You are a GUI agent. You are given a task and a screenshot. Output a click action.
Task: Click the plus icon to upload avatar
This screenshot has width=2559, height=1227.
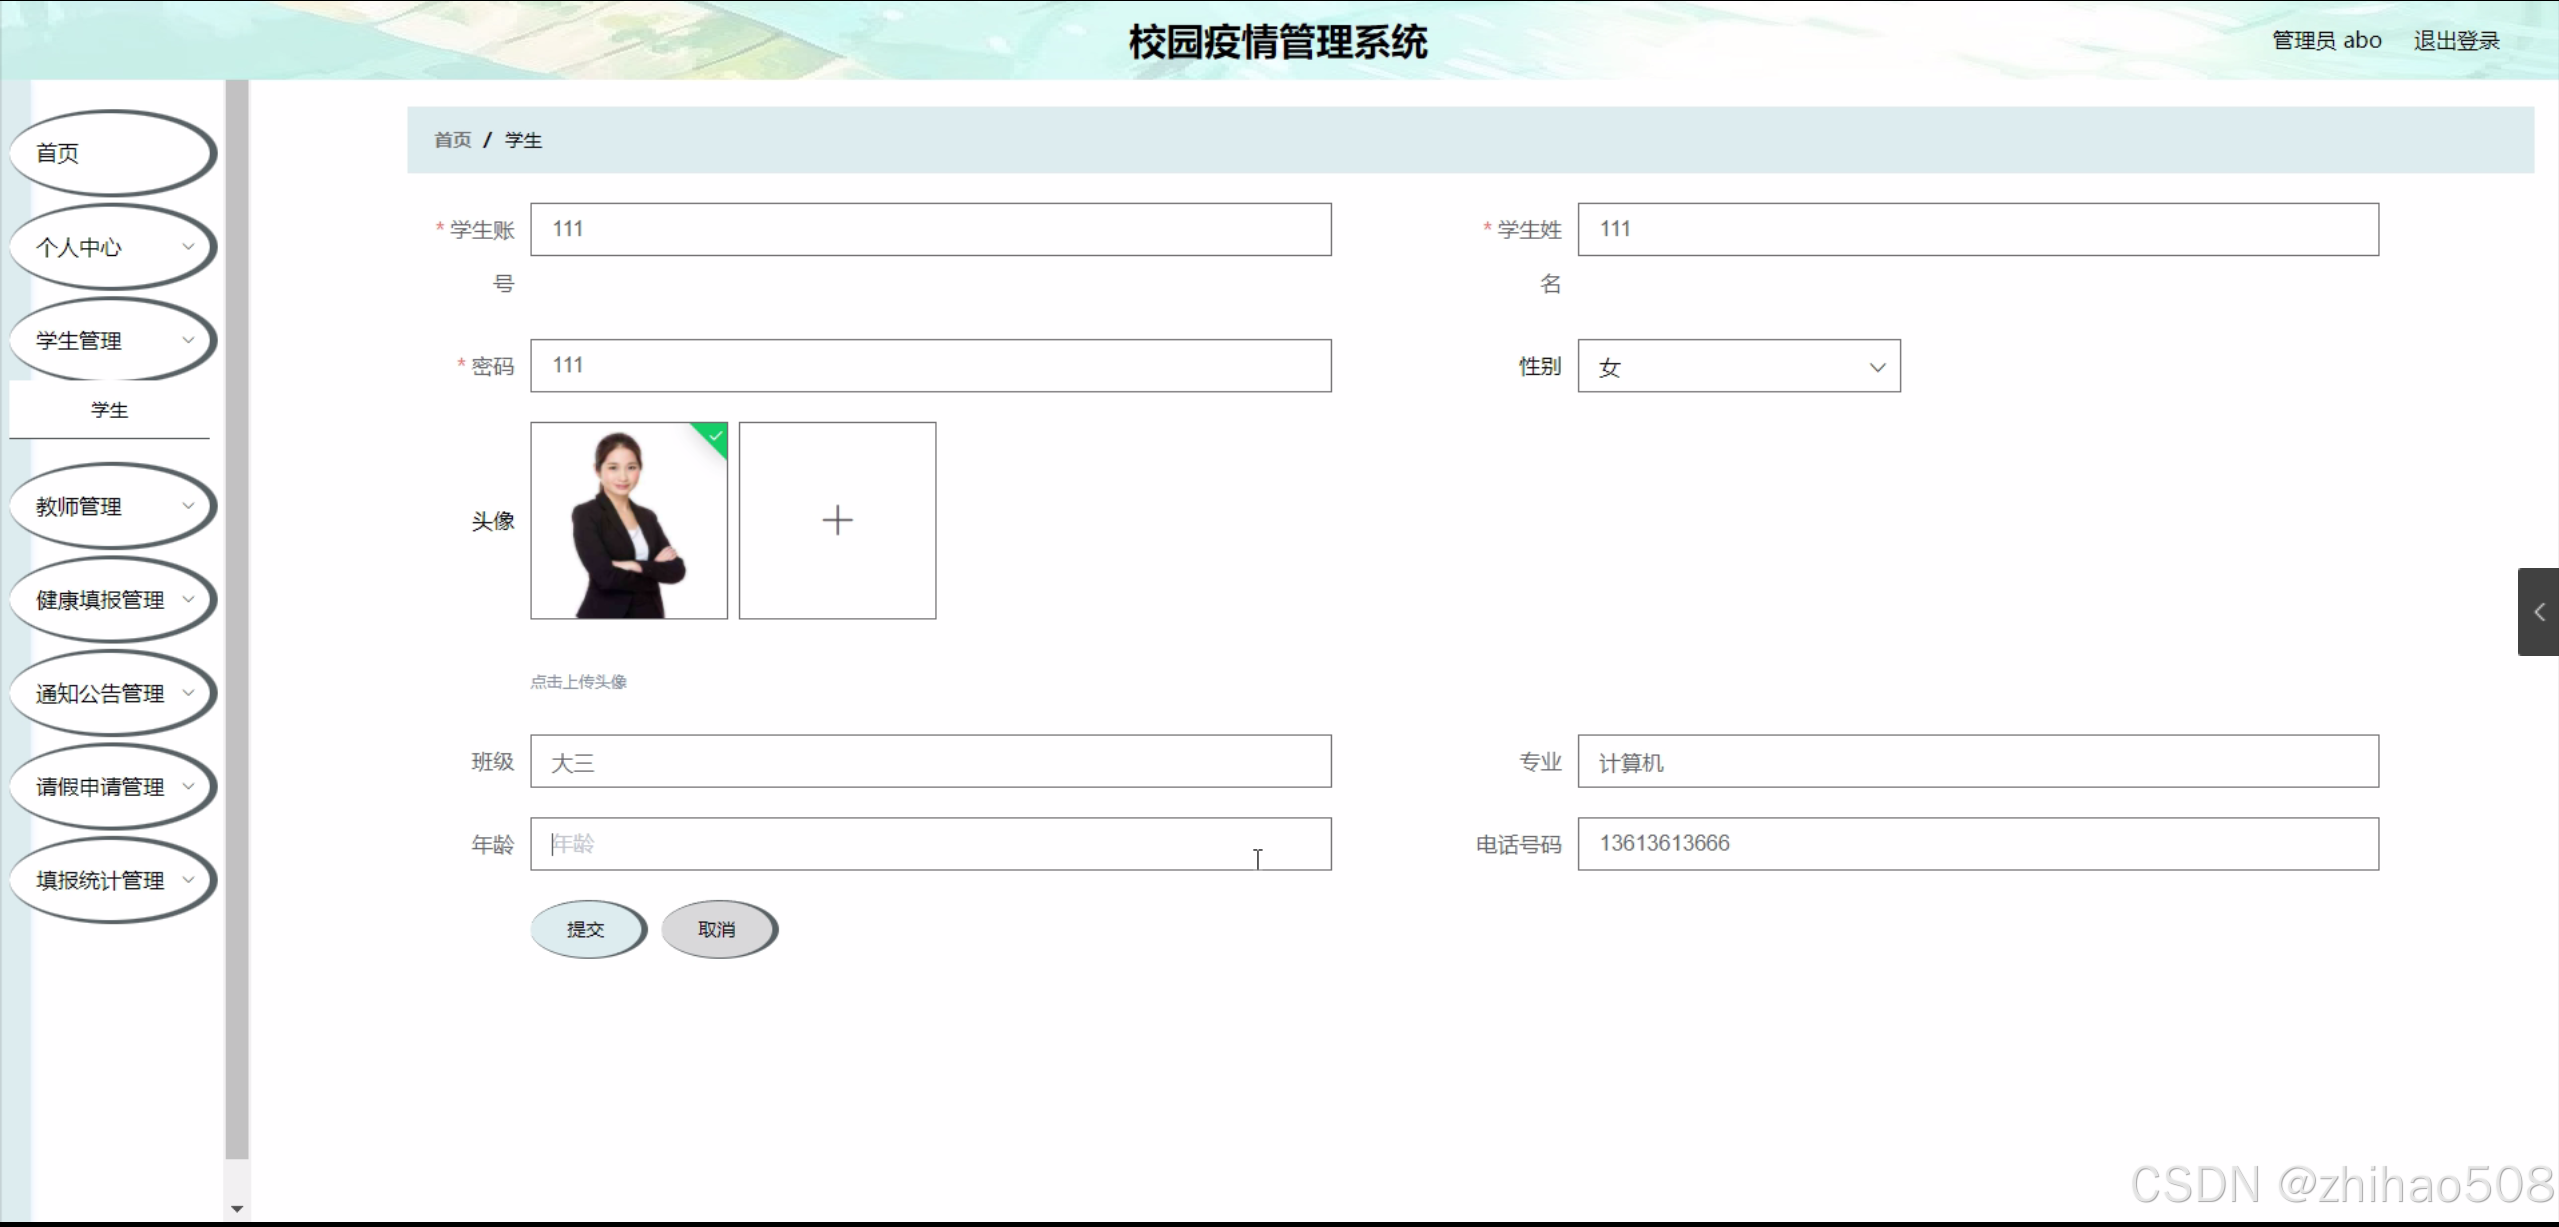tap(837, 520)
